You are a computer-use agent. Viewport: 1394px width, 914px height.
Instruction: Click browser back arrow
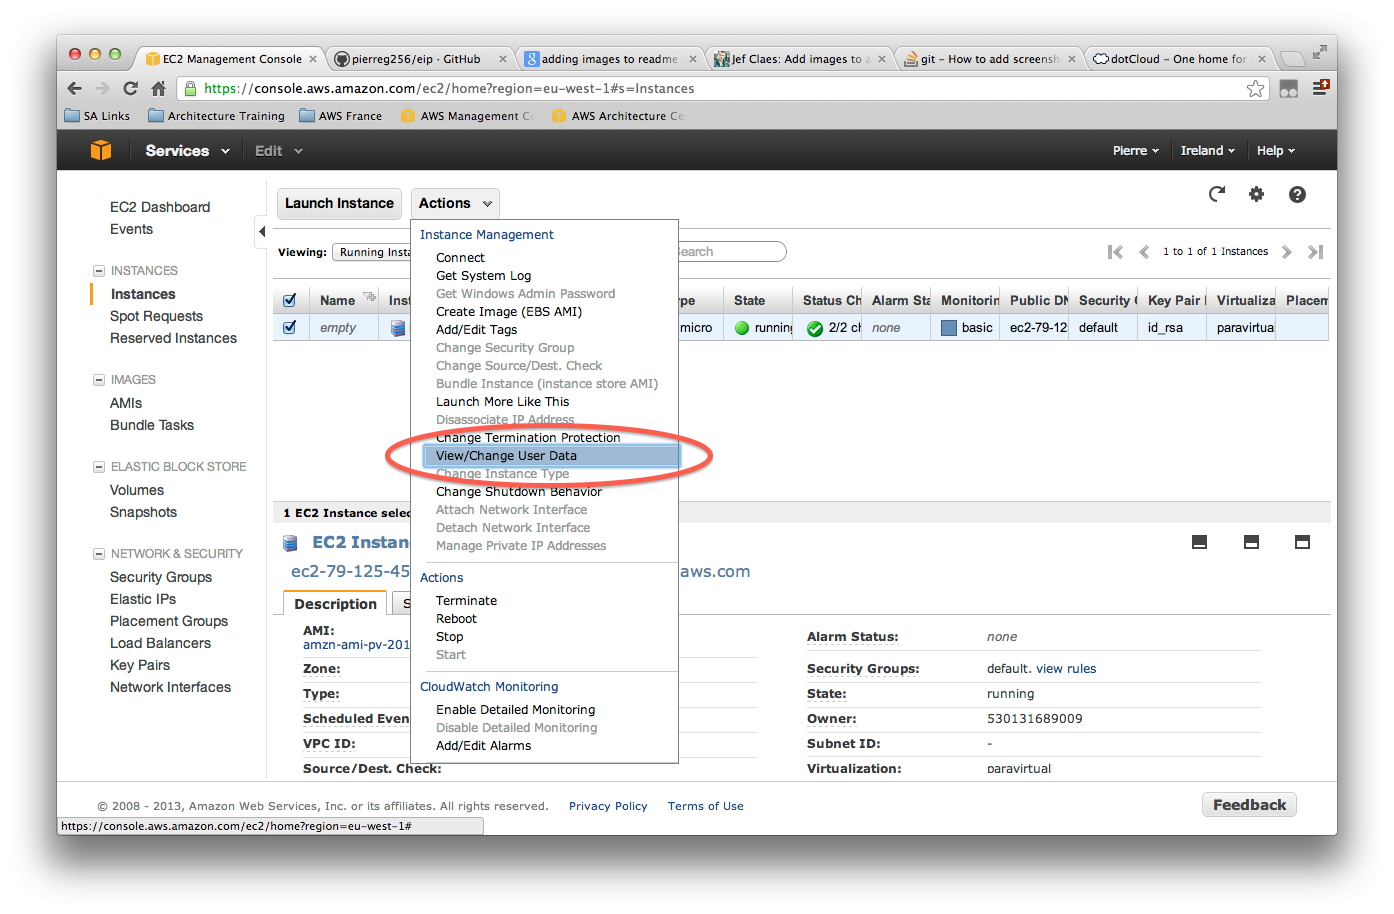[75, 88]
